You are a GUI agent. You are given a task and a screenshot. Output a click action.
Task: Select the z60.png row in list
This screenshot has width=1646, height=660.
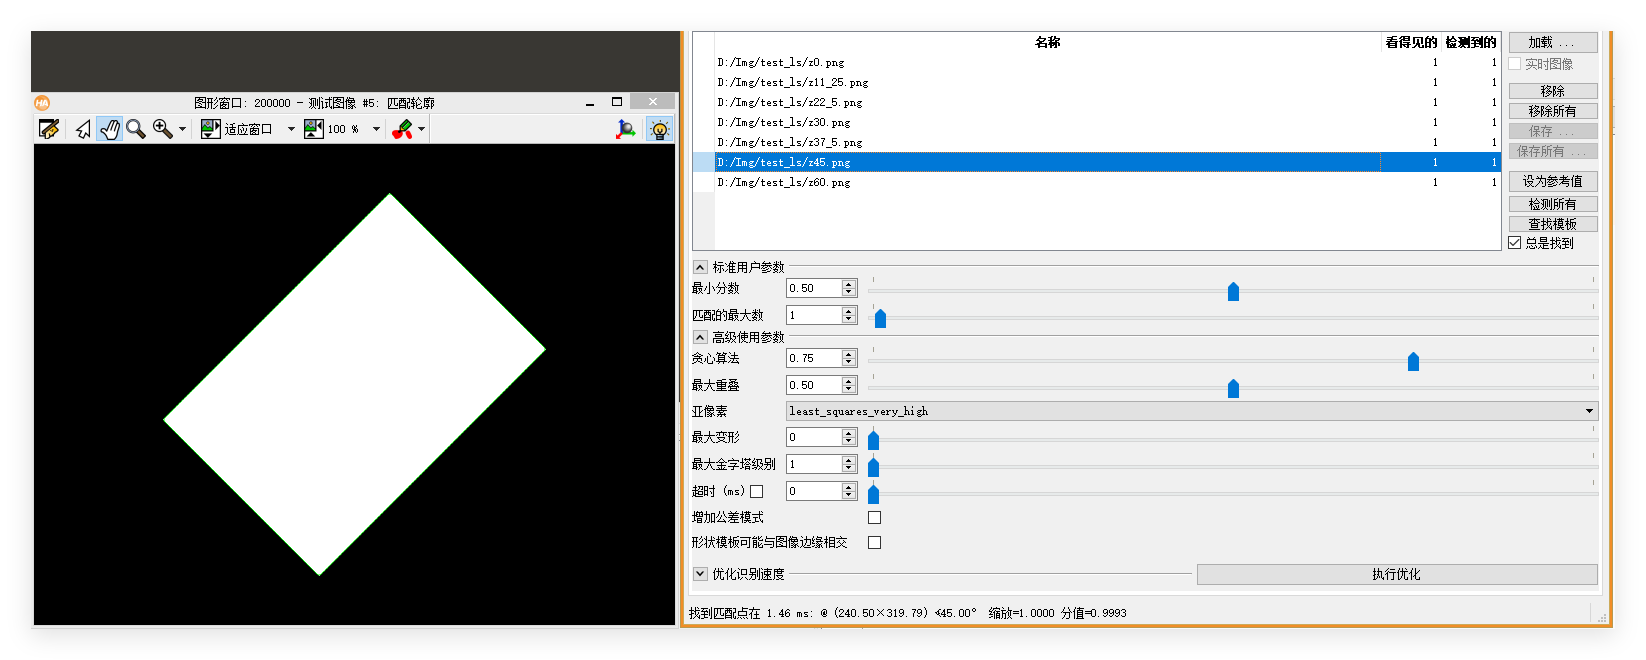[1097, 182]
